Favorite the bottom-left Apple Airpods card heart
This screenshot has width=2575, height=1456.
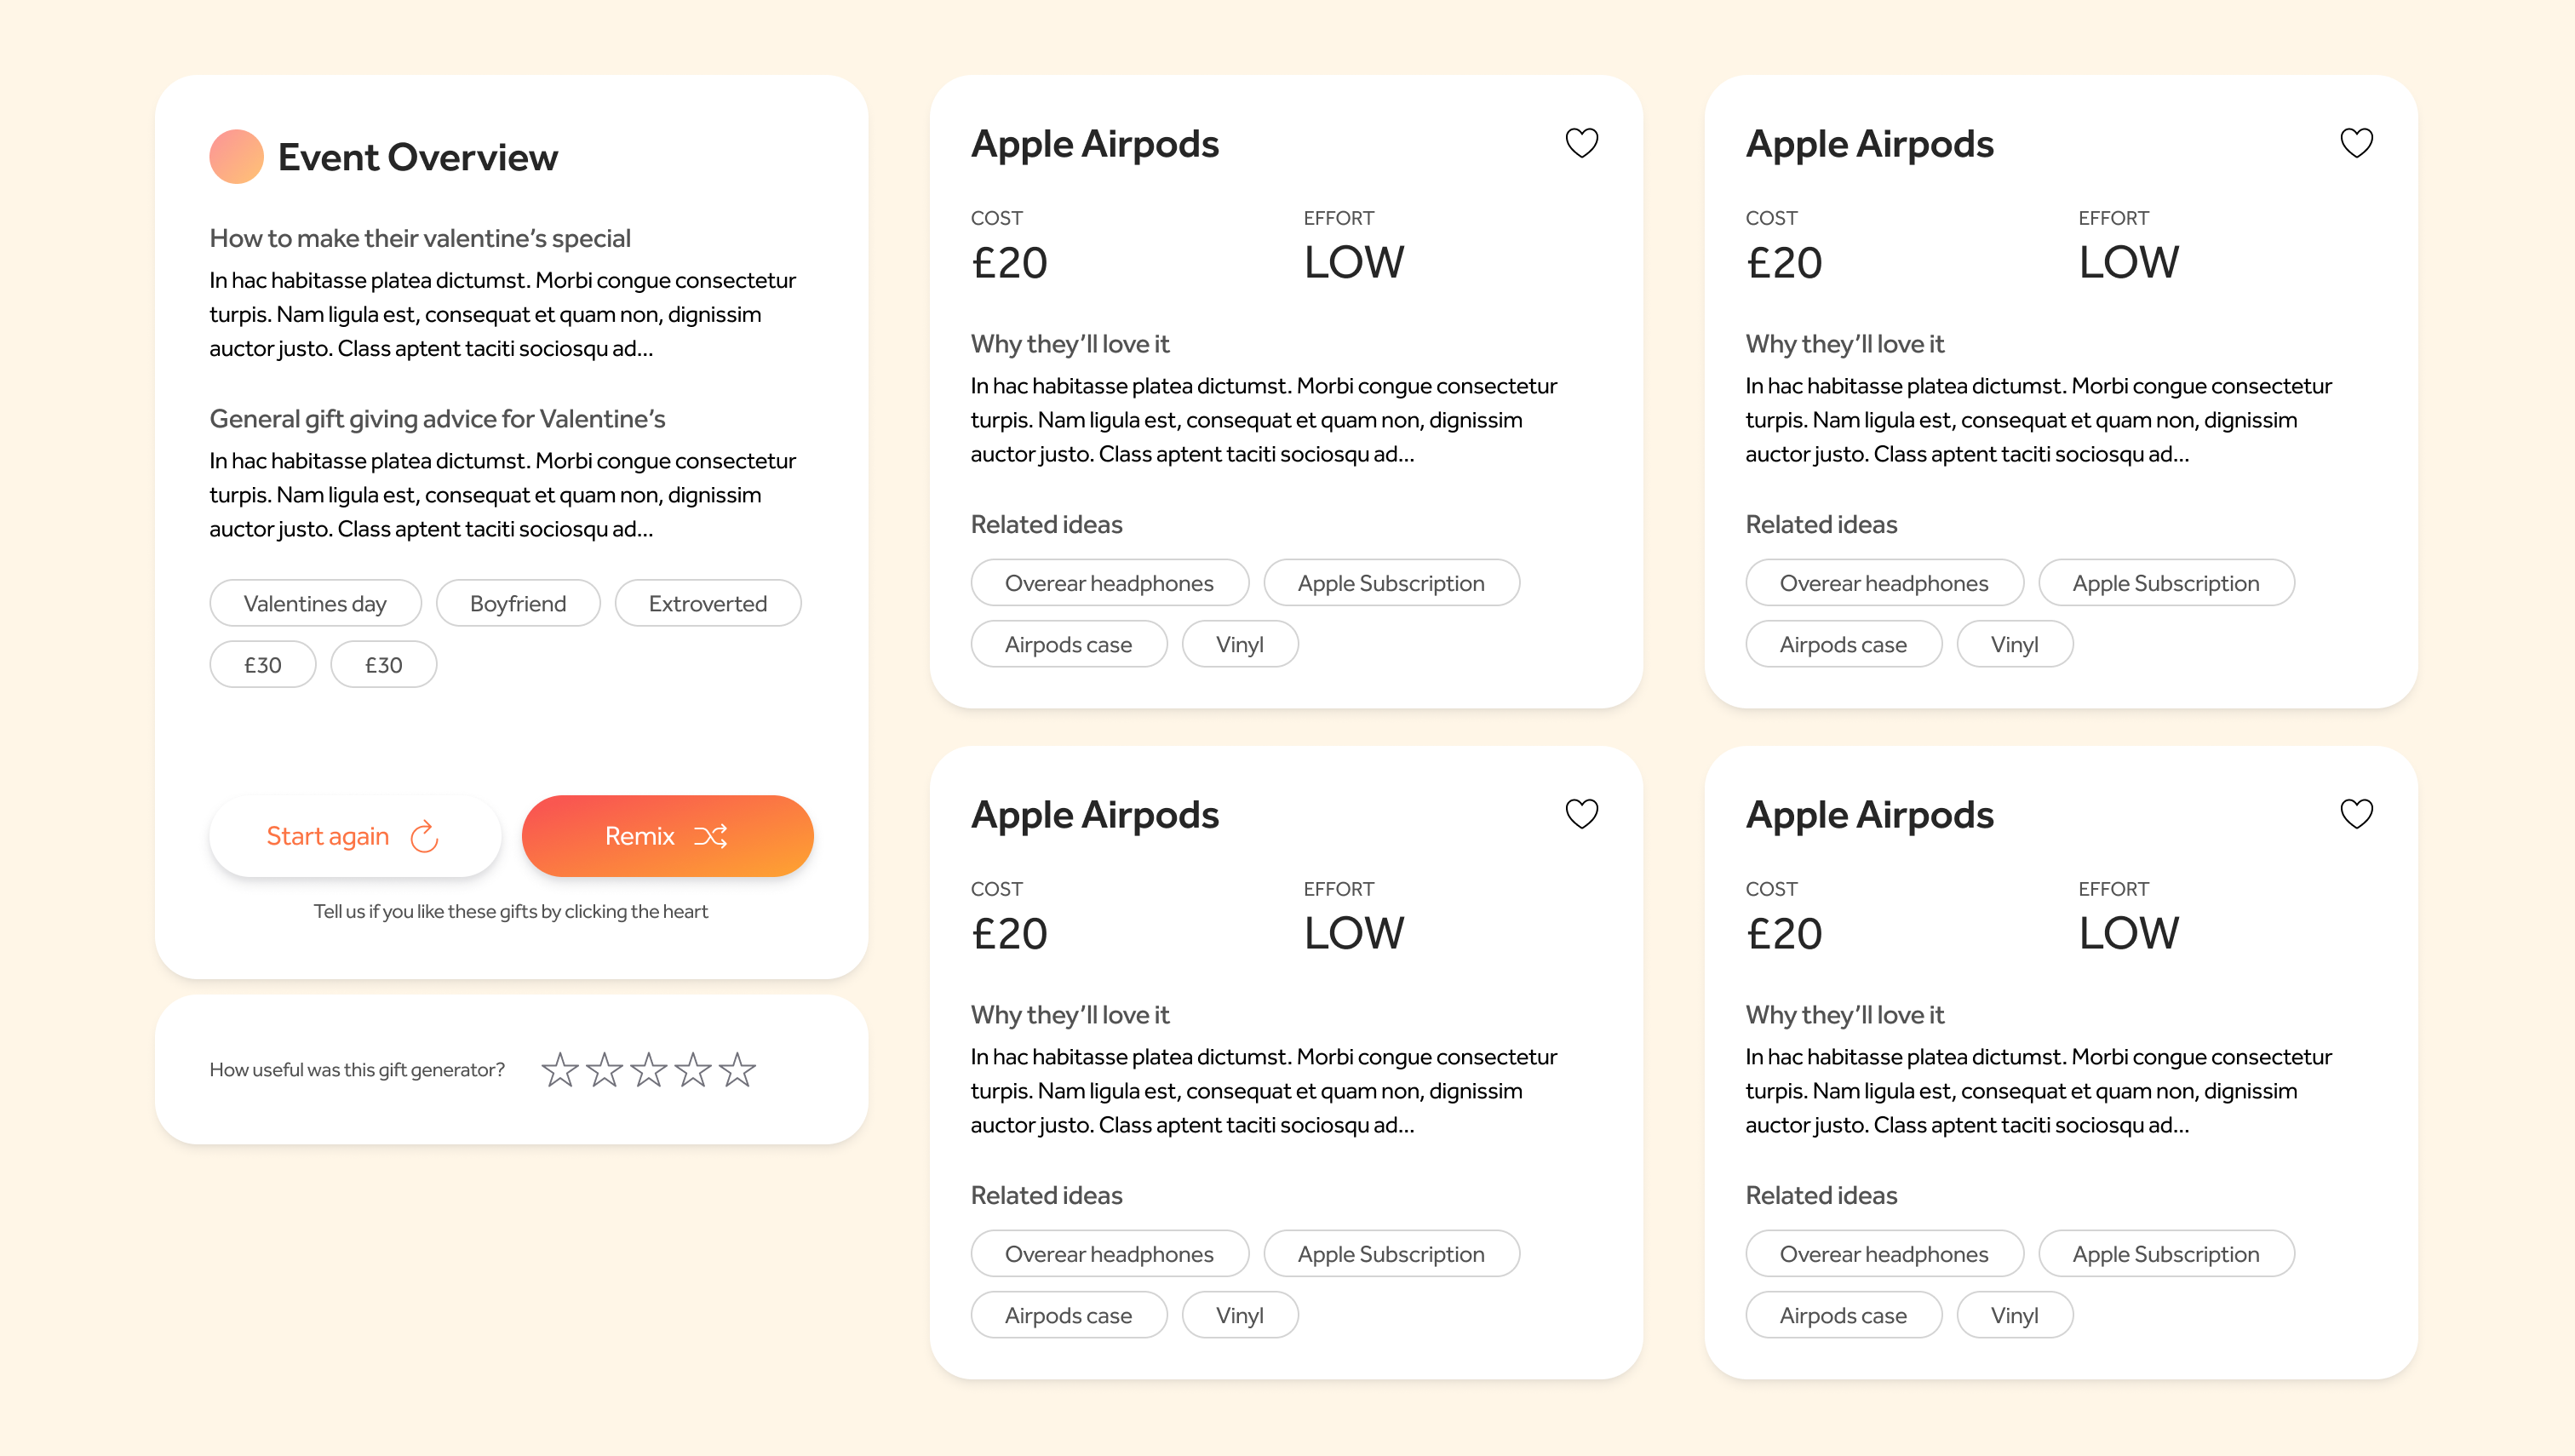1581,814
